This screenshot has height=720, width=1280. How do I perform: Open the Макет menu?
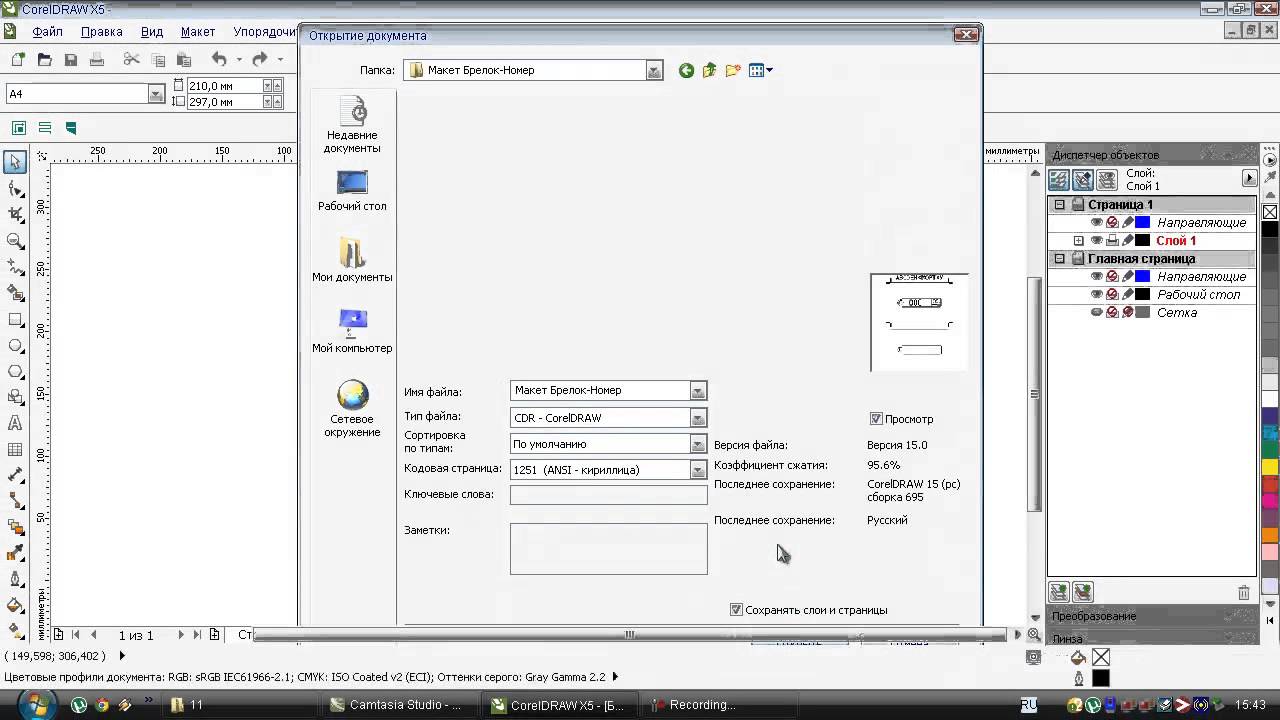pyautogui.click(x=197, y=32)
